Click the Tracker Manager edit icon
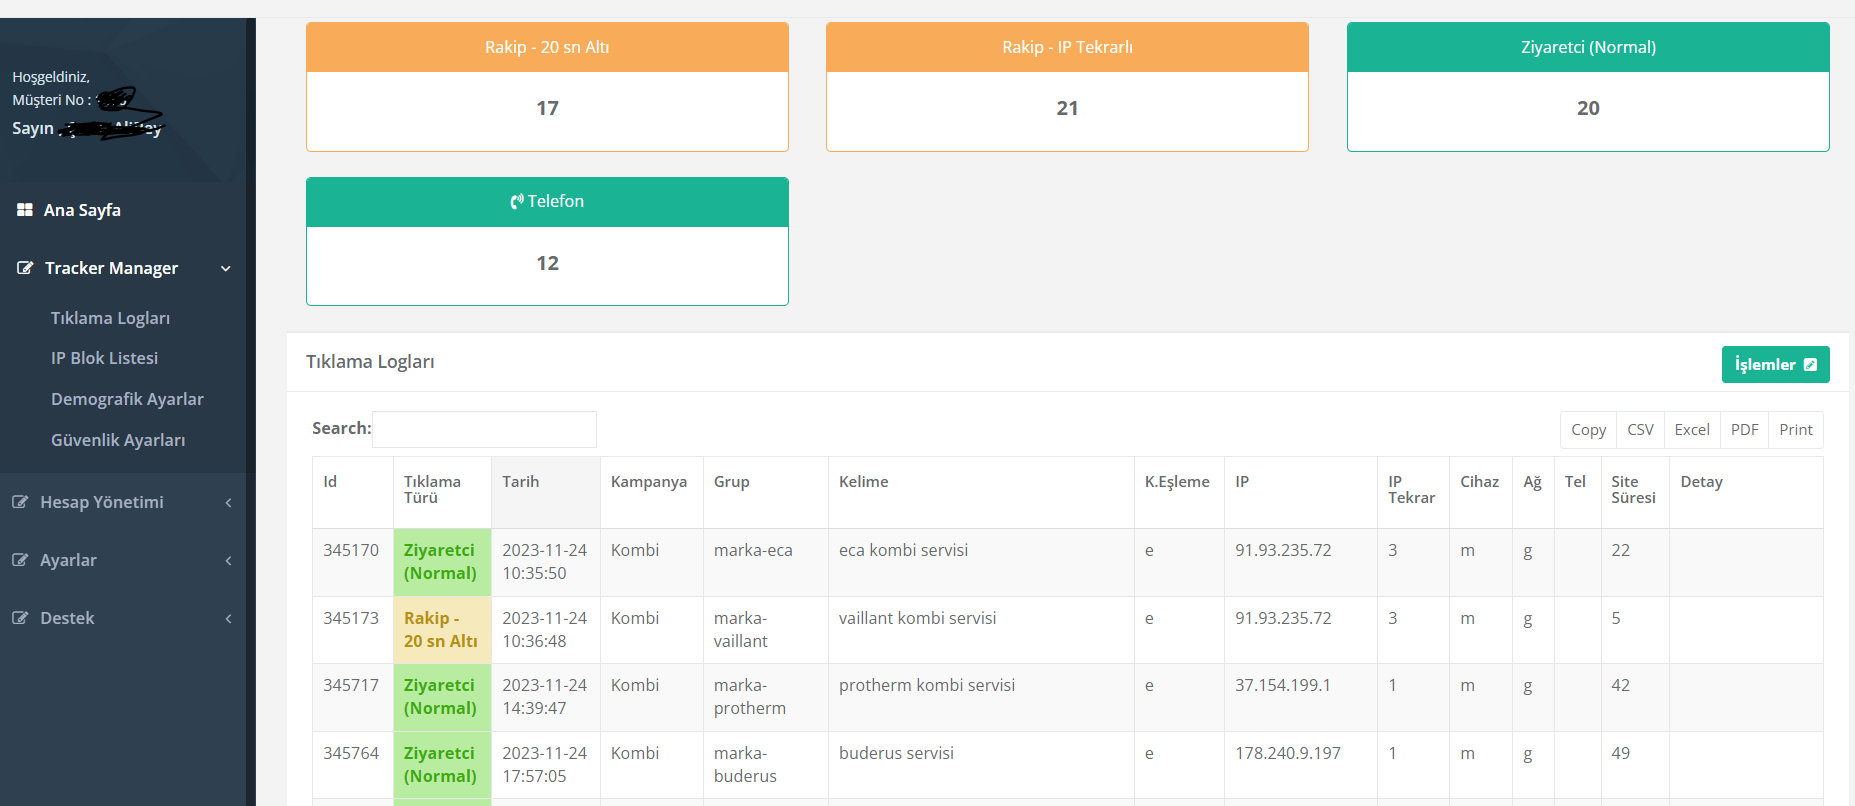Screen dimensions: 1855x806 pos(25,268)
